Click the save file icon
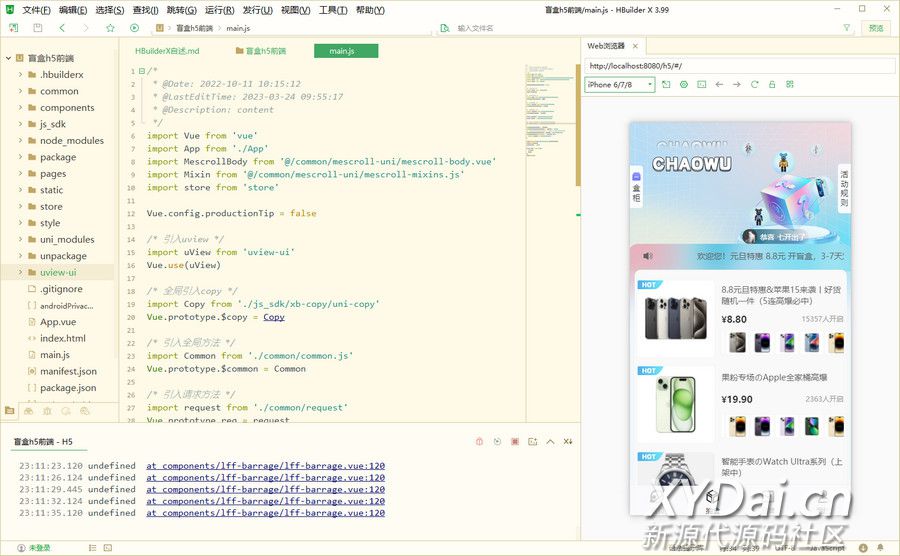 click(38, 28)
